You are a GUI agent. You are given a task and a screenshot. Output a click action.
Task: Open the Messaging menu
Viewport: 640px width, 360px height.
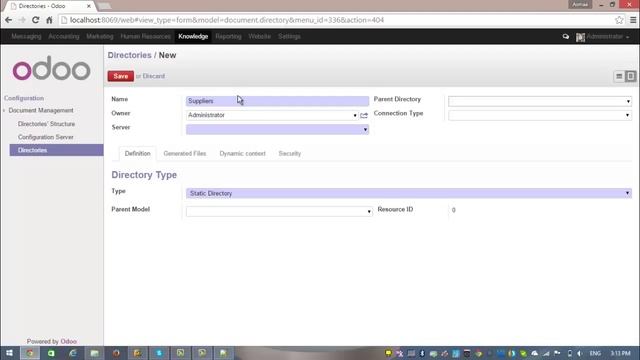26,36
